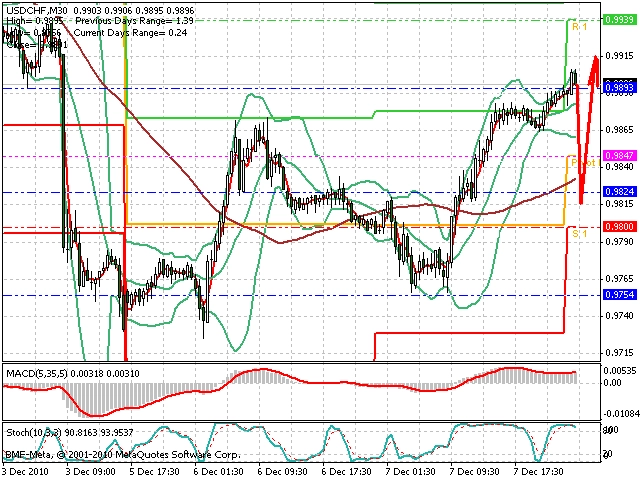Click the 7 Dec 17:30 time label
Screen dimensions: 640x480
pos(538,472)
